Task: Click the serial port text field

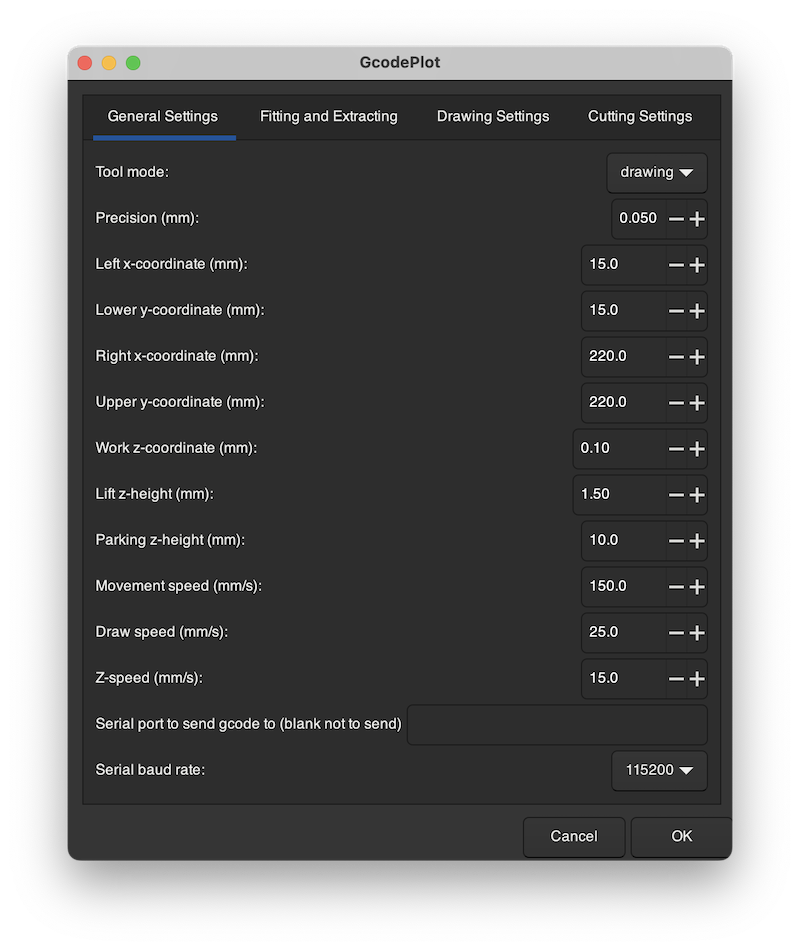Action: 556,725
